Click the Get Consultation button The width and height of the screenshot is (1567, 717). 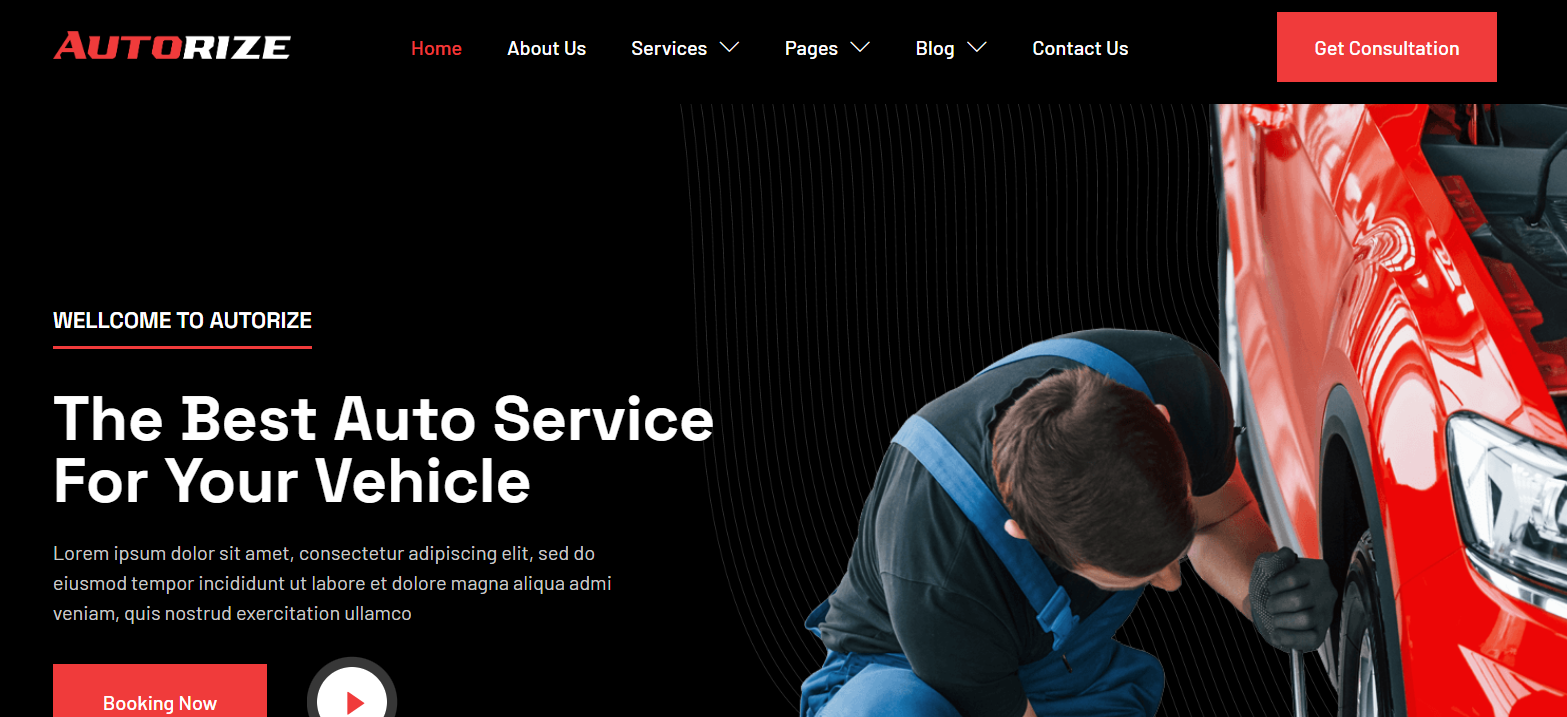point(1386,47)
